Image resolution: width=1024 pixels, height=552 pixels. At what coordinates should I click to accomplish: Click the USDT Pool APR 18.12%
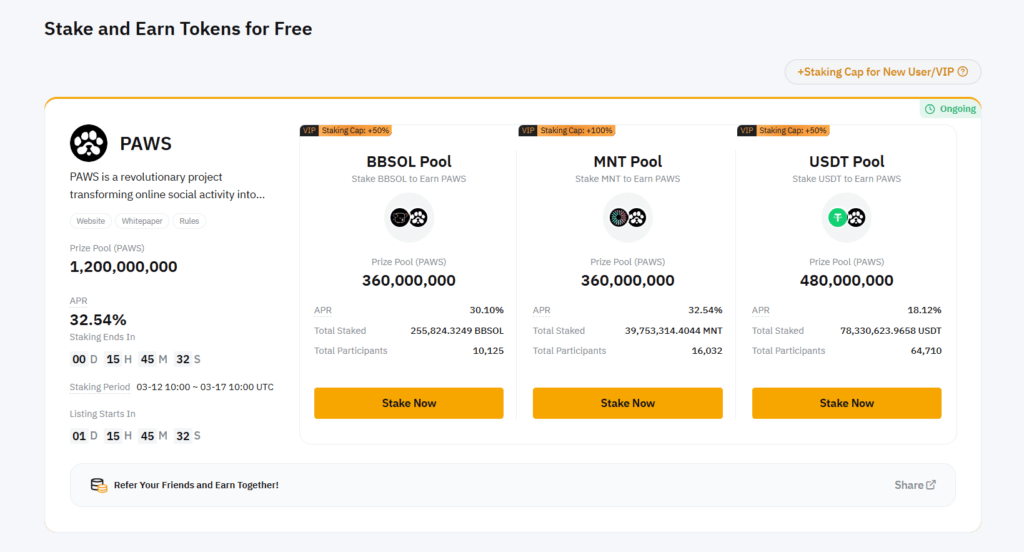[924, 310]
